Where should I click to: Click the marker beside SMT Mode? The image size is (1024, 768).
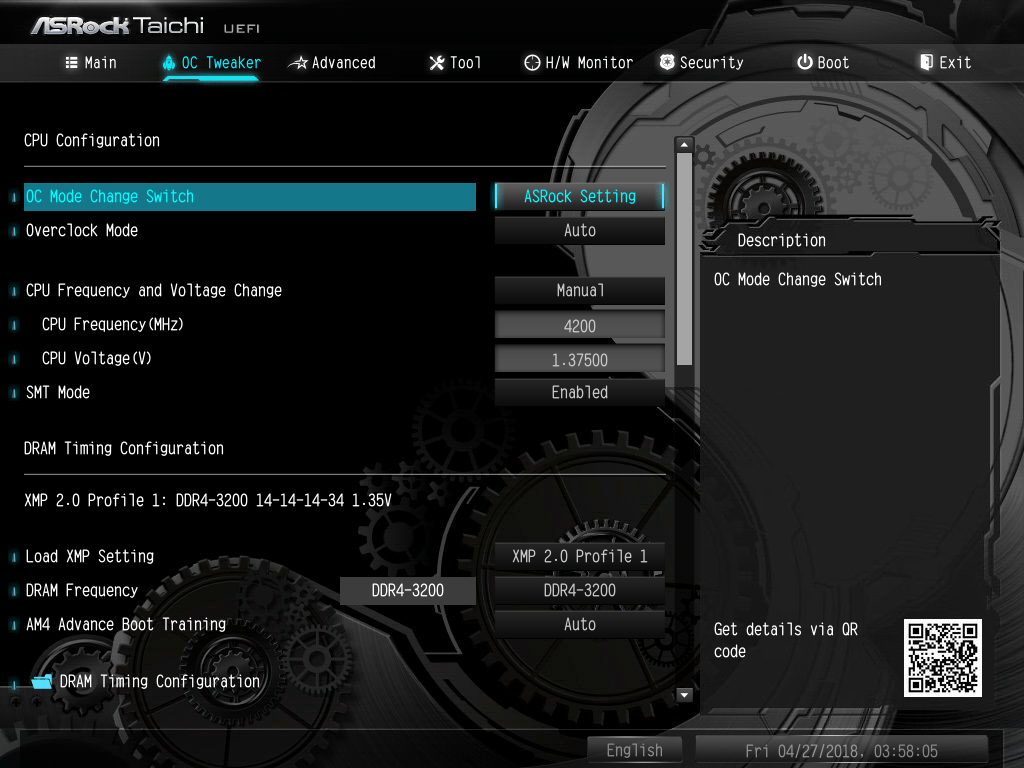coord(14,393)
